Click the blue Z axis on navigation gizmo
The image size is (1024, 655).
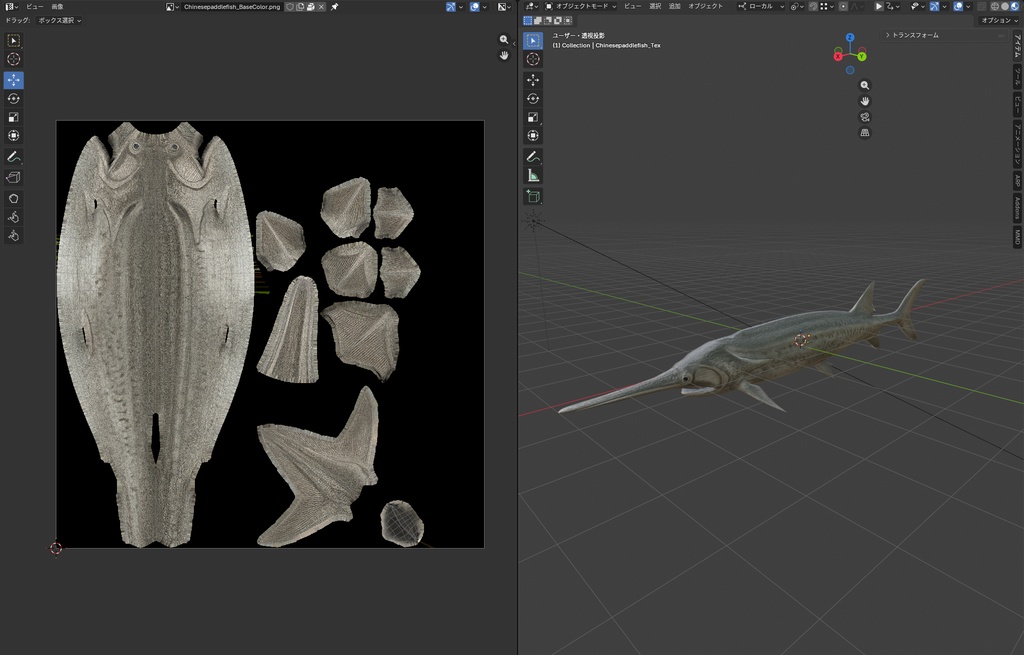tap(850, 38)
